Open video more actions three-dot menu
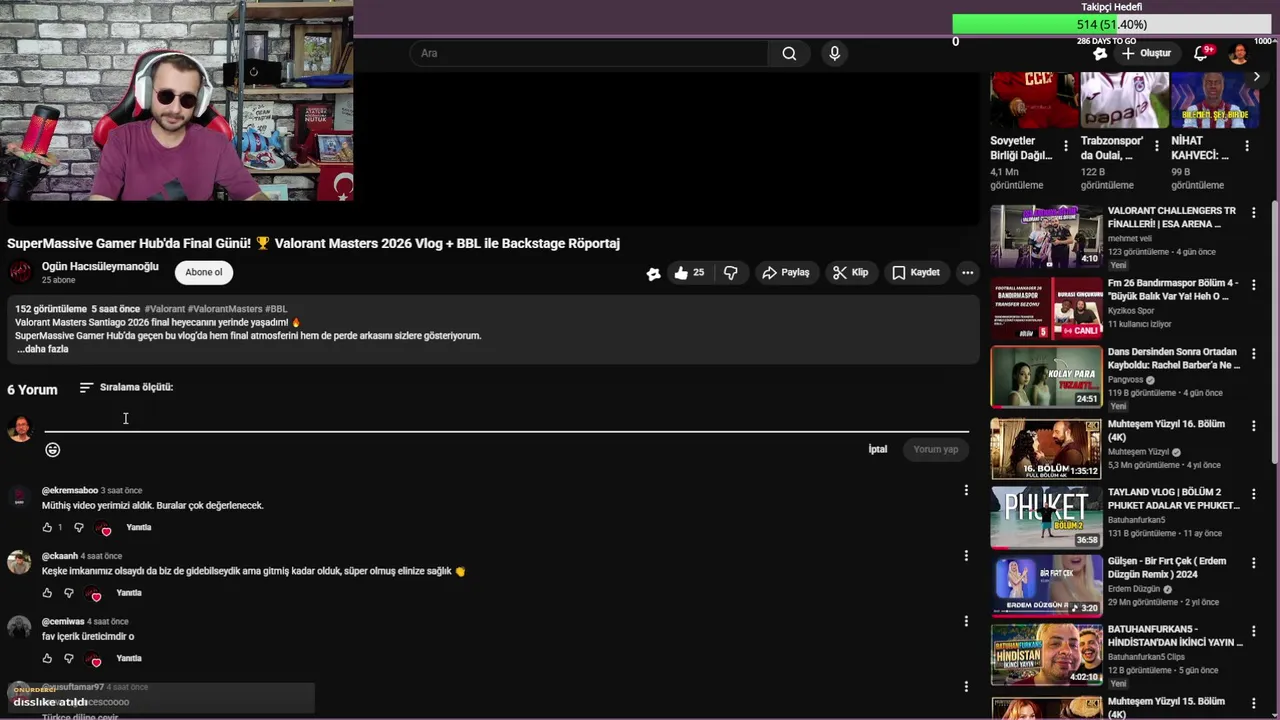1280x720 pixels. 967,272
